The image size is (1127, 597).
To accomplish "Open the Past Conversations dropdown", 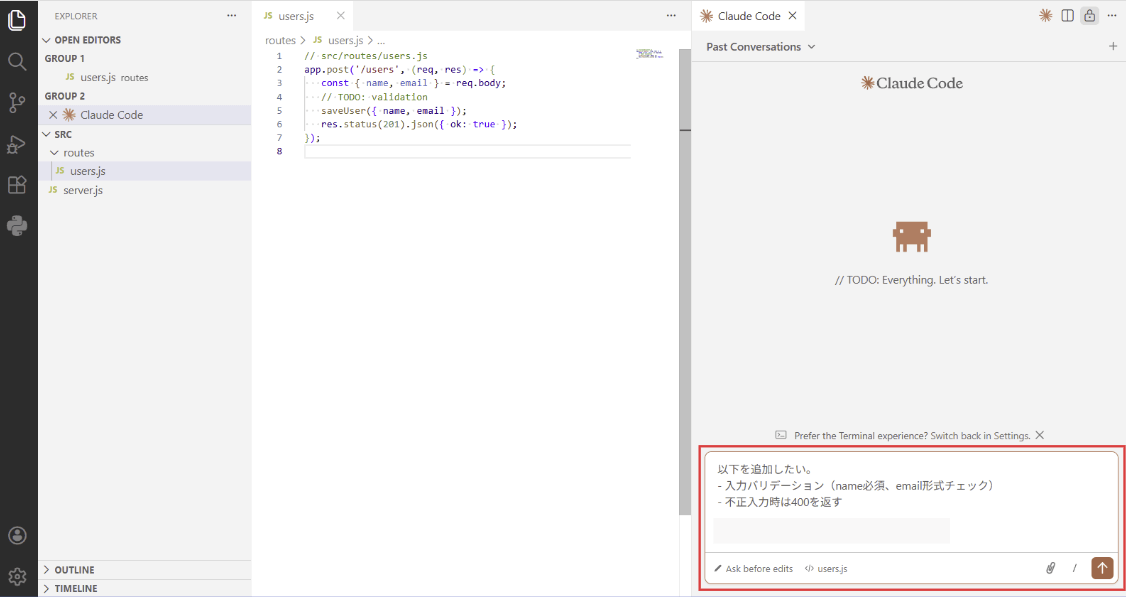I will tap(760, 47).
